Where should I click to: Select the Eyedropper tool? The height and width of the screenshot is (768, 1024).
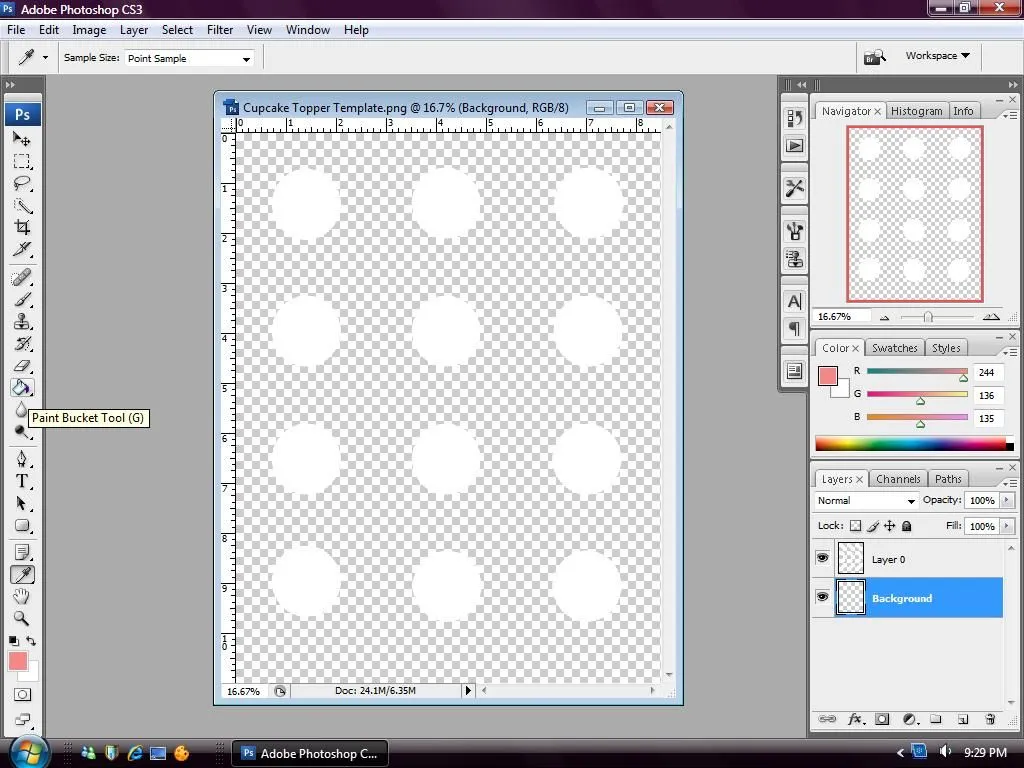click(22, 574)
